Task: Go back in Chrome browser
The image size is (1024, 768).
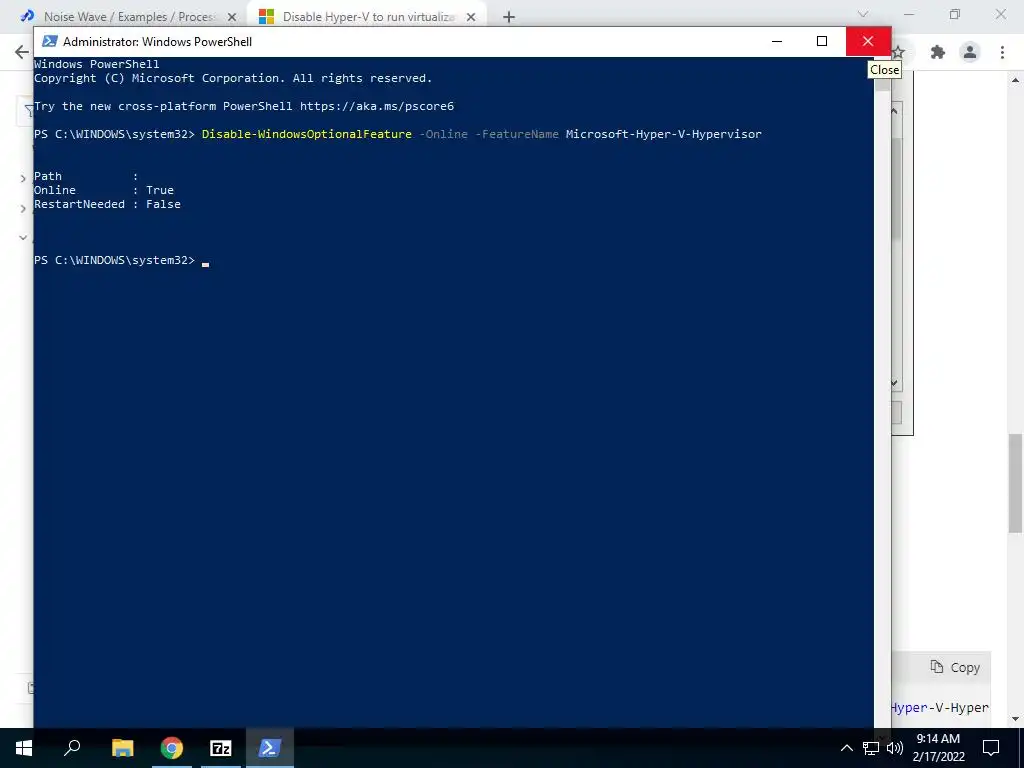Action: point(22,52)
